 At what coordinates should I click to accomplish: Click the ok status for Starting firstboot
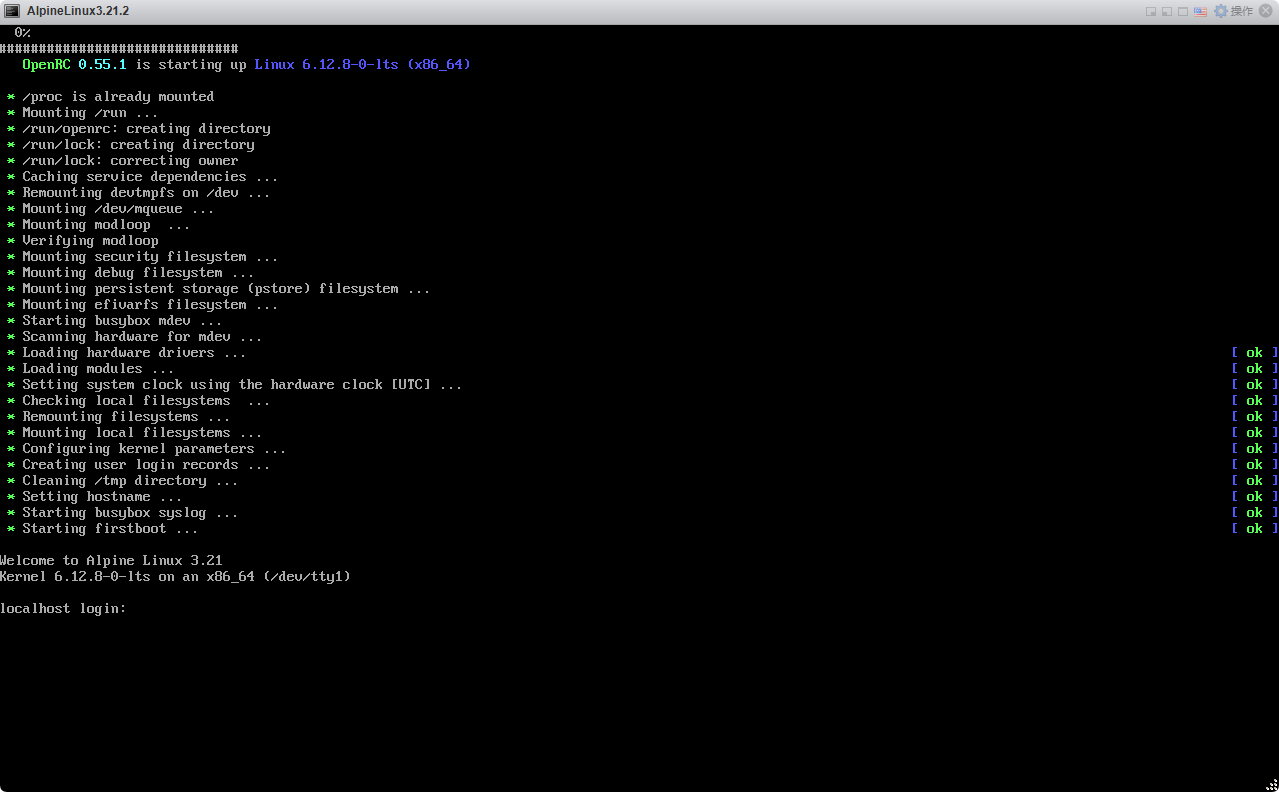coord(1254,529)
